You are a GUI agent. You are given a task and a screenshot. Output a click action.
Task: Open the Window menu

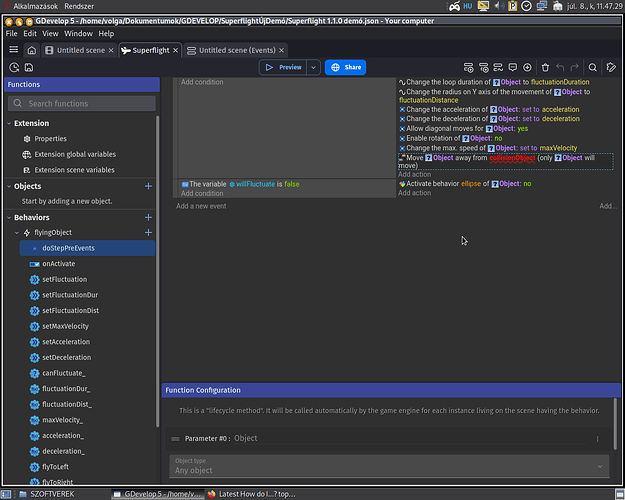point(79,33)
